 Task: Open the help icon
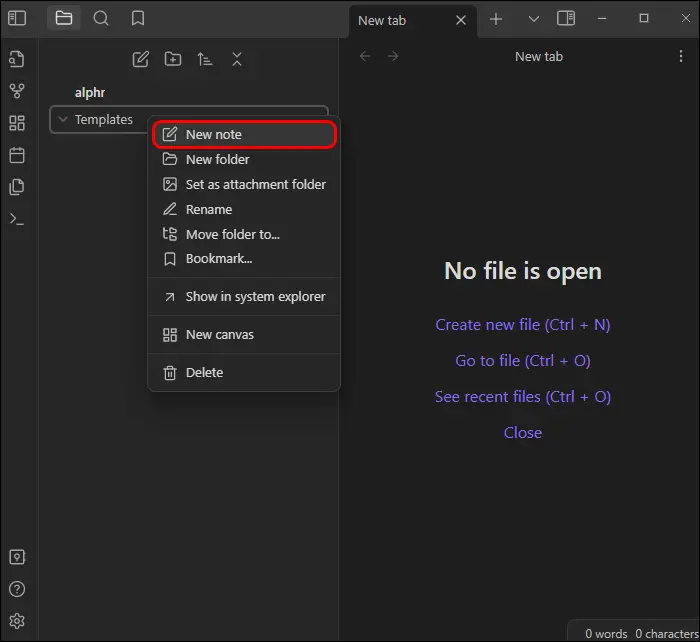tap(17, 589)
